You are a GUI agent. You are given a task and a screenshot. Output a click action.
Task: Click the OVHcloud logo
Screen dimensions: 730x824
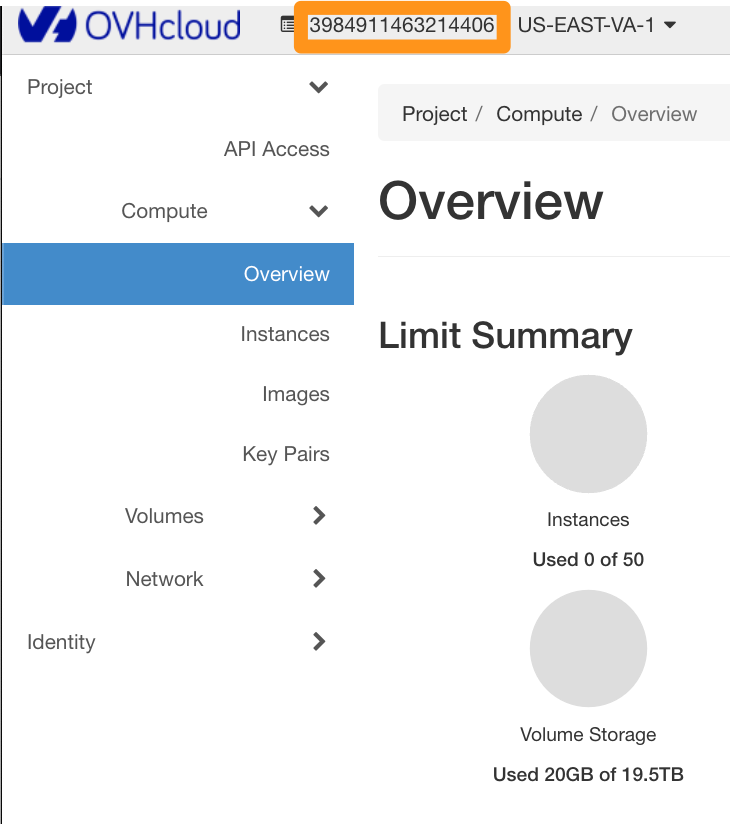[x=129, y=25]
